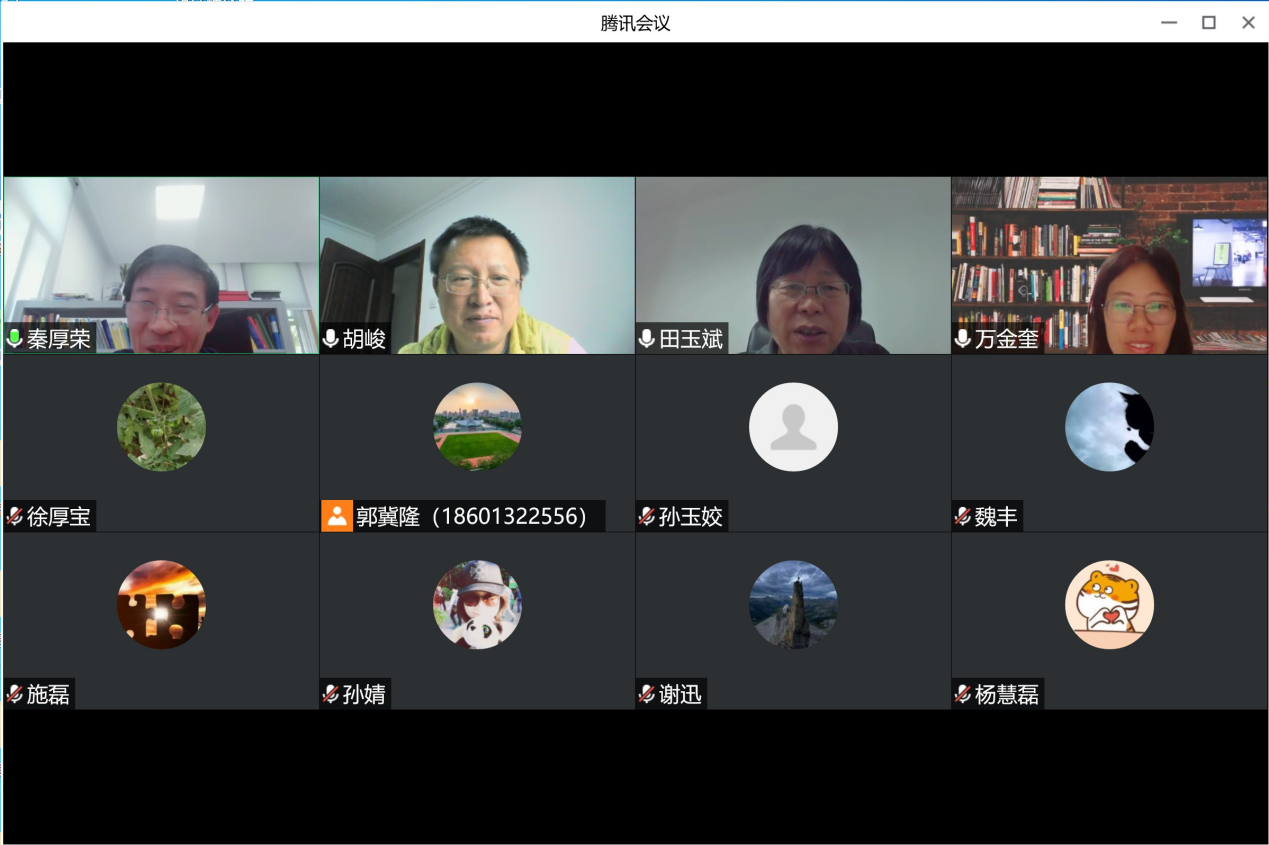Click the 谢迅 name label
The width and height of the screenshot is (1269, 845).
point(681,694)
